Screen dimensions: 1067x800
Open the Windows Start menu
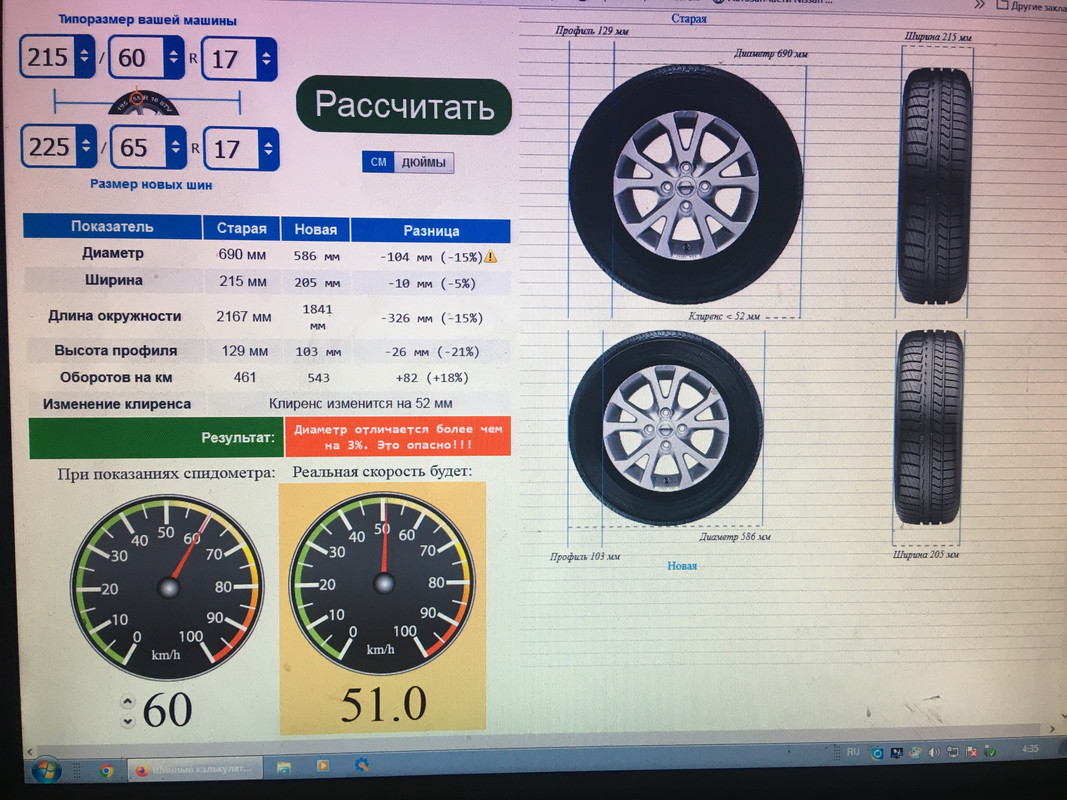click(47, 769)
